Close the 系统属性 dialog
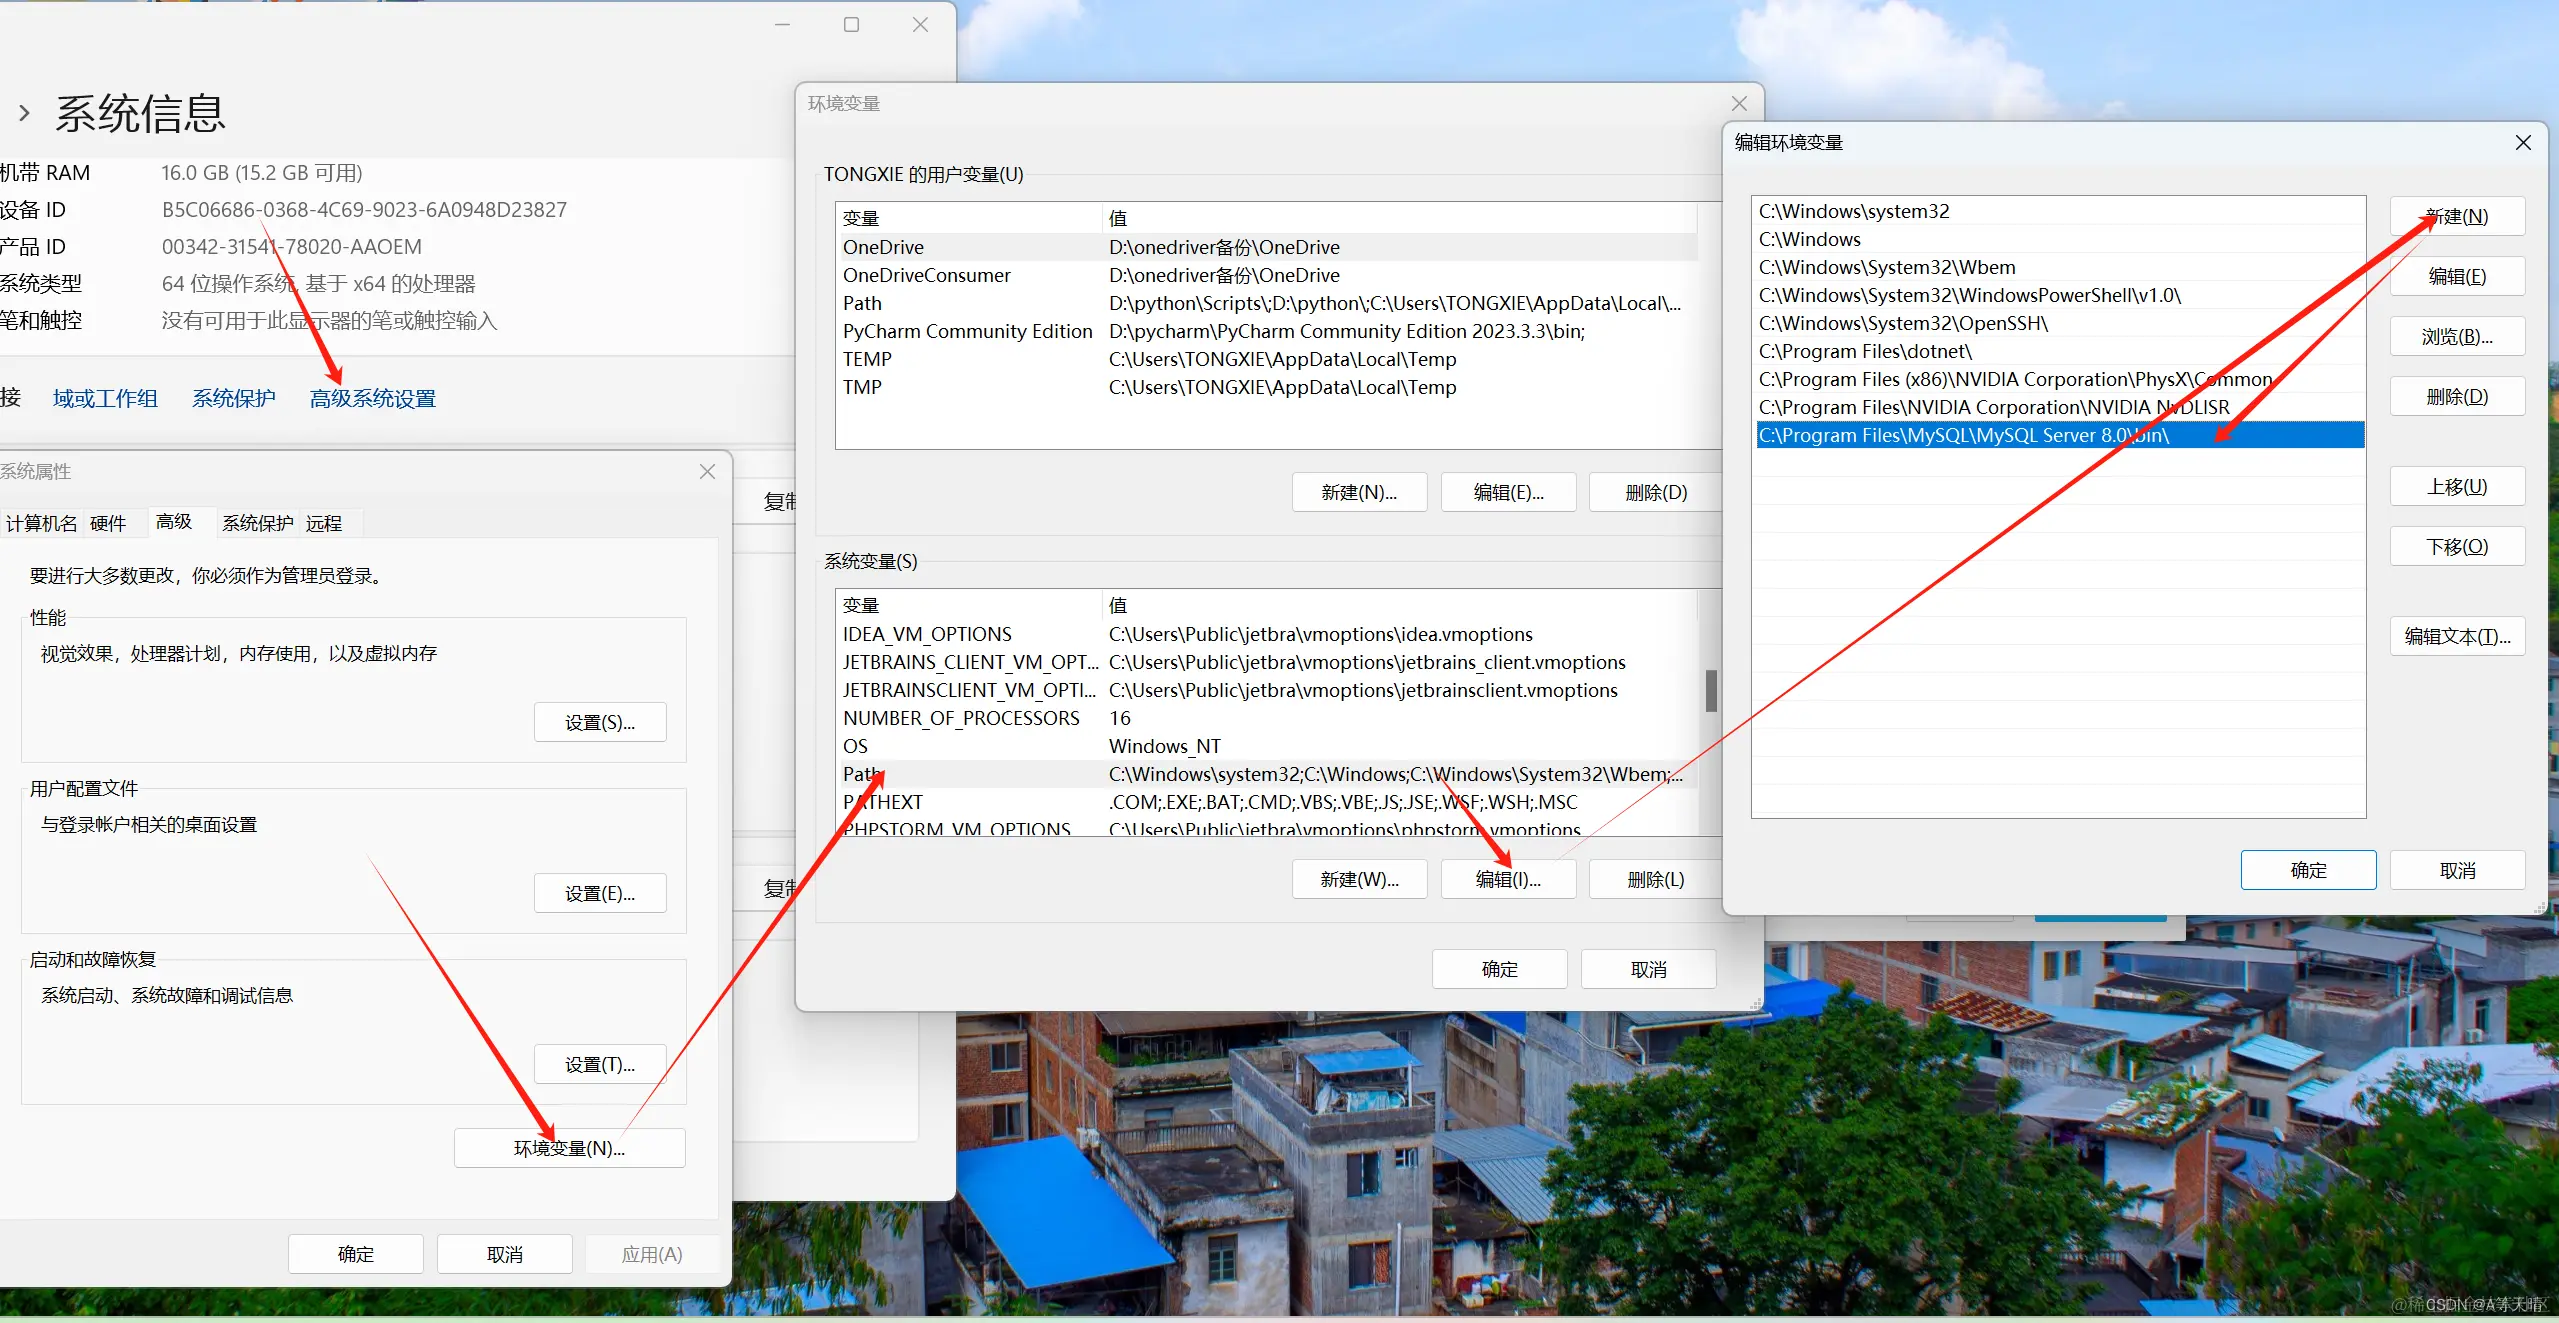This screenshot has height=1323, width=2559. (x=707, y=471)
